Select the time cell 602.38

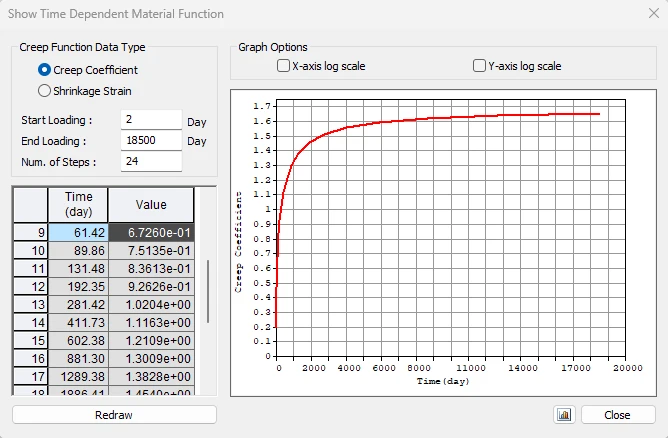(x=78, y=340)
